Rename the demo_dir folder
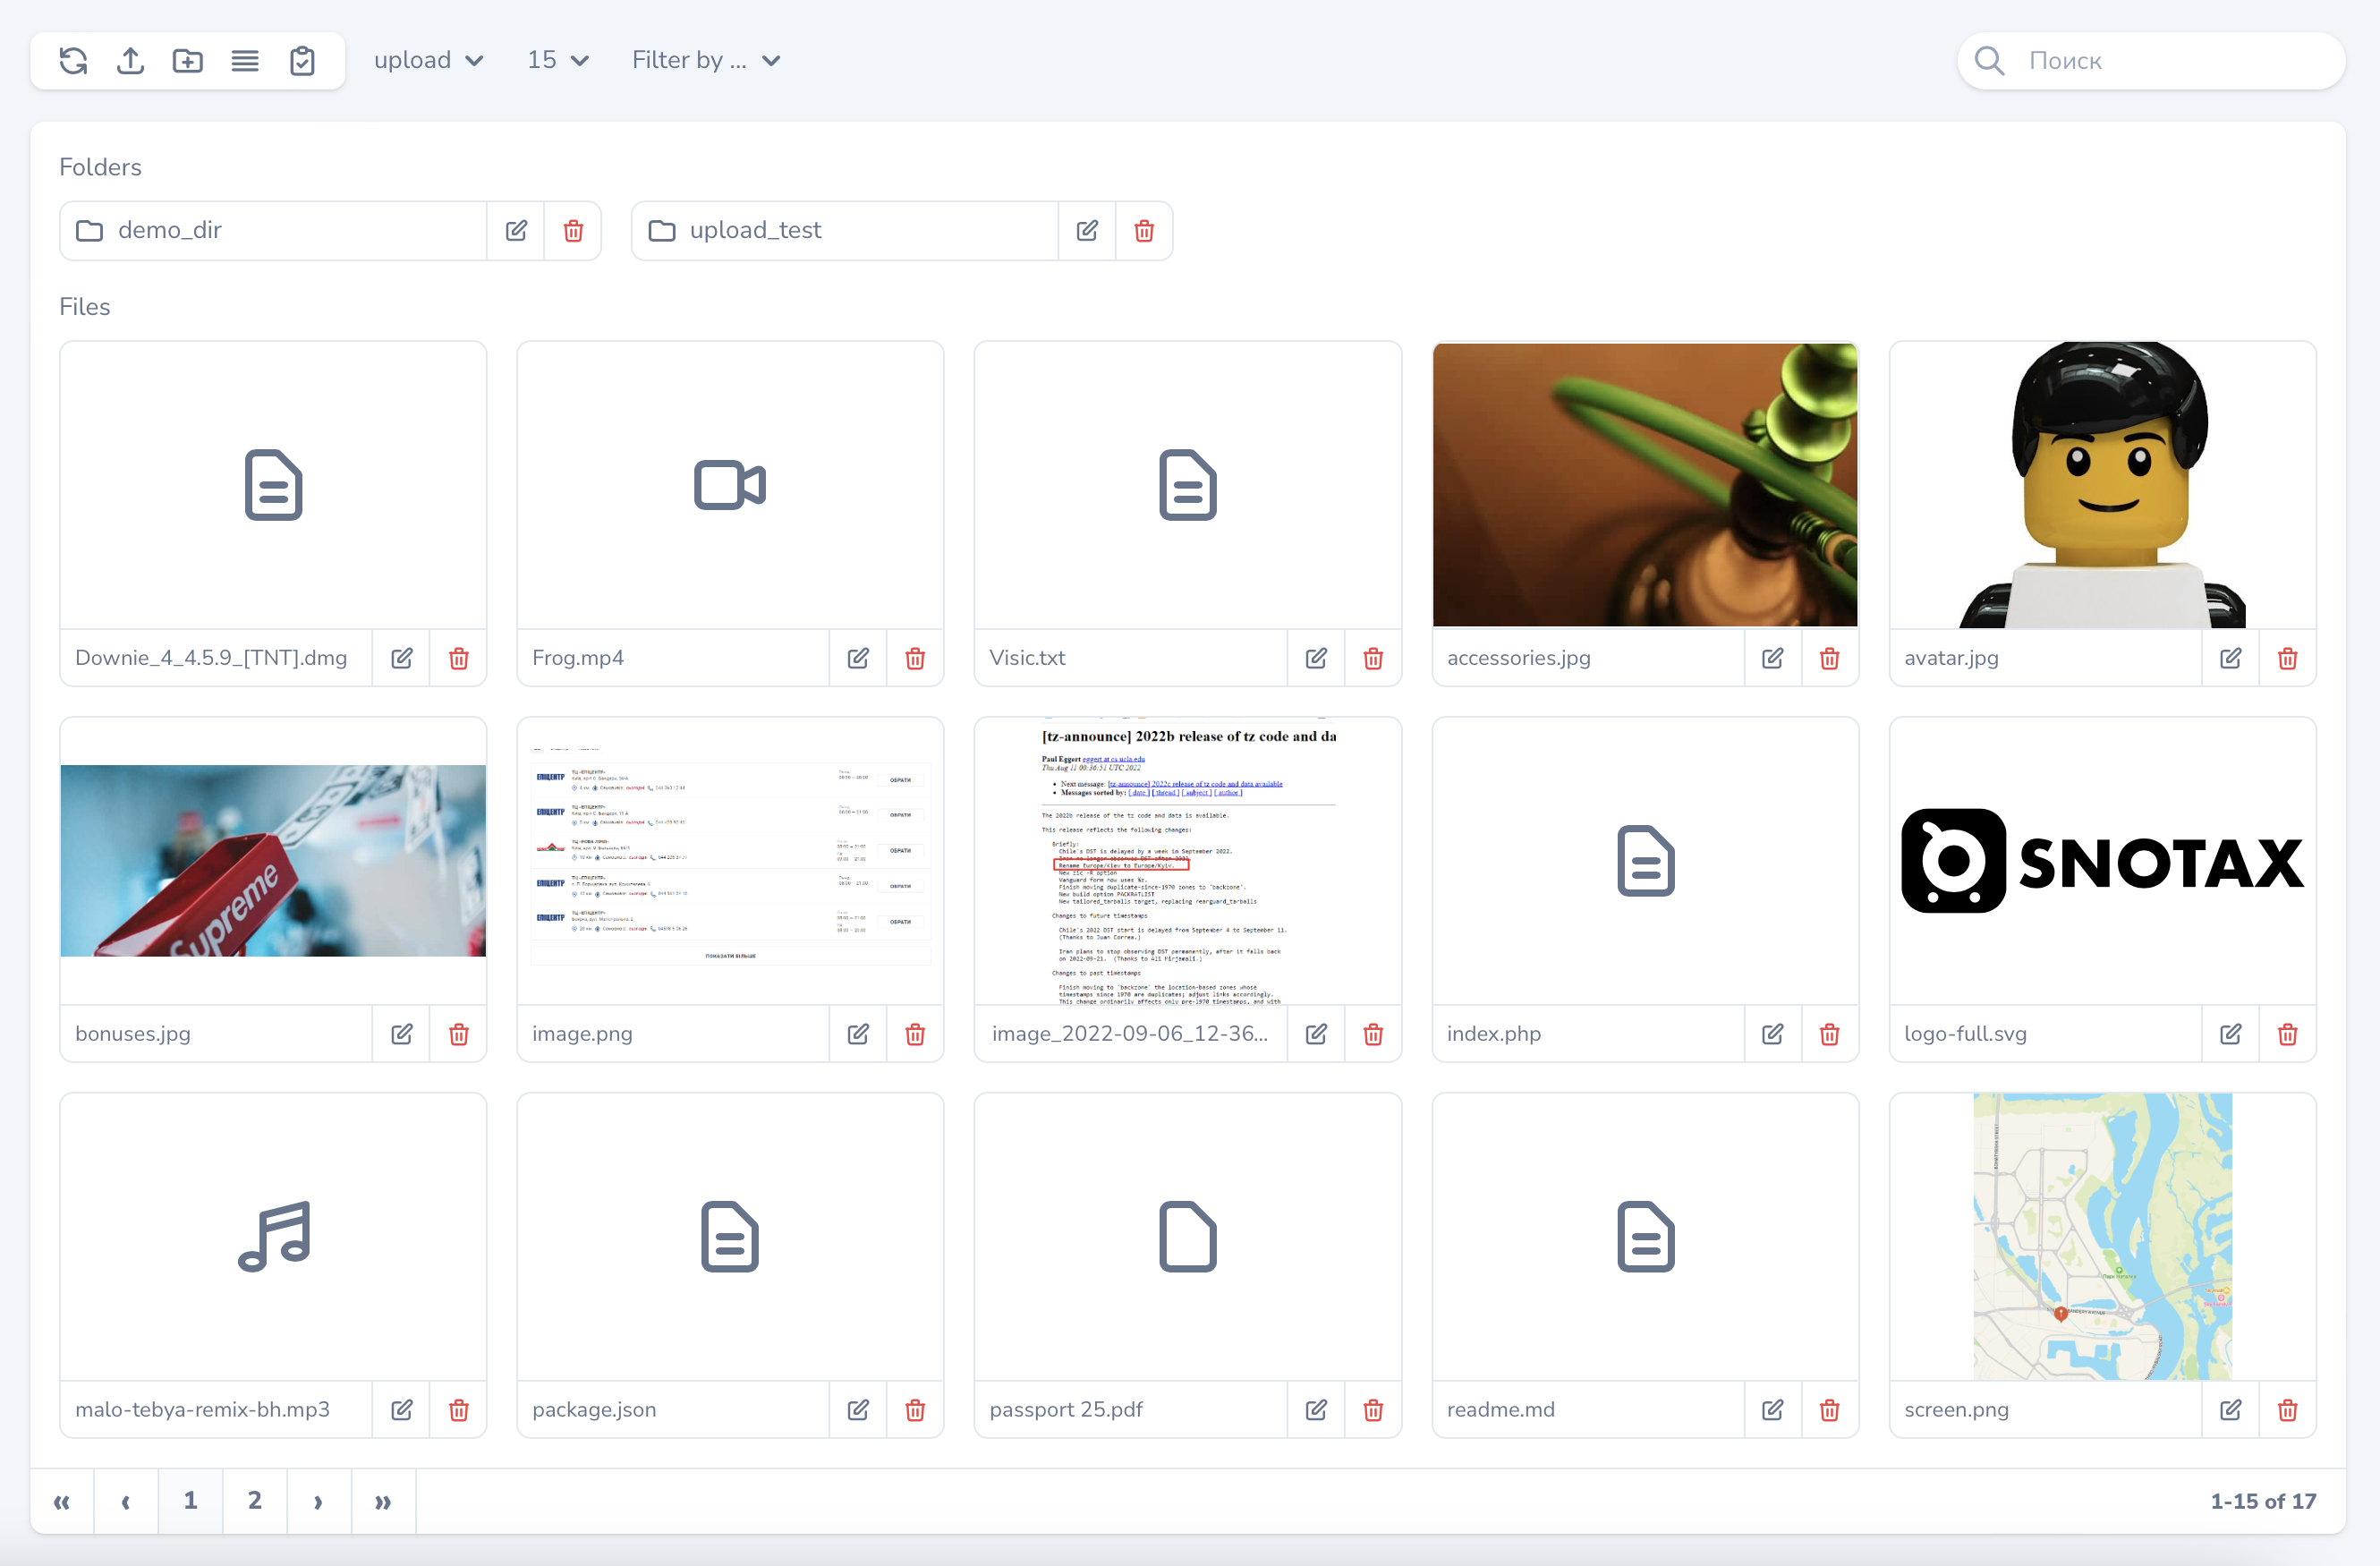 pyautogui.click(x=516, y=231)
